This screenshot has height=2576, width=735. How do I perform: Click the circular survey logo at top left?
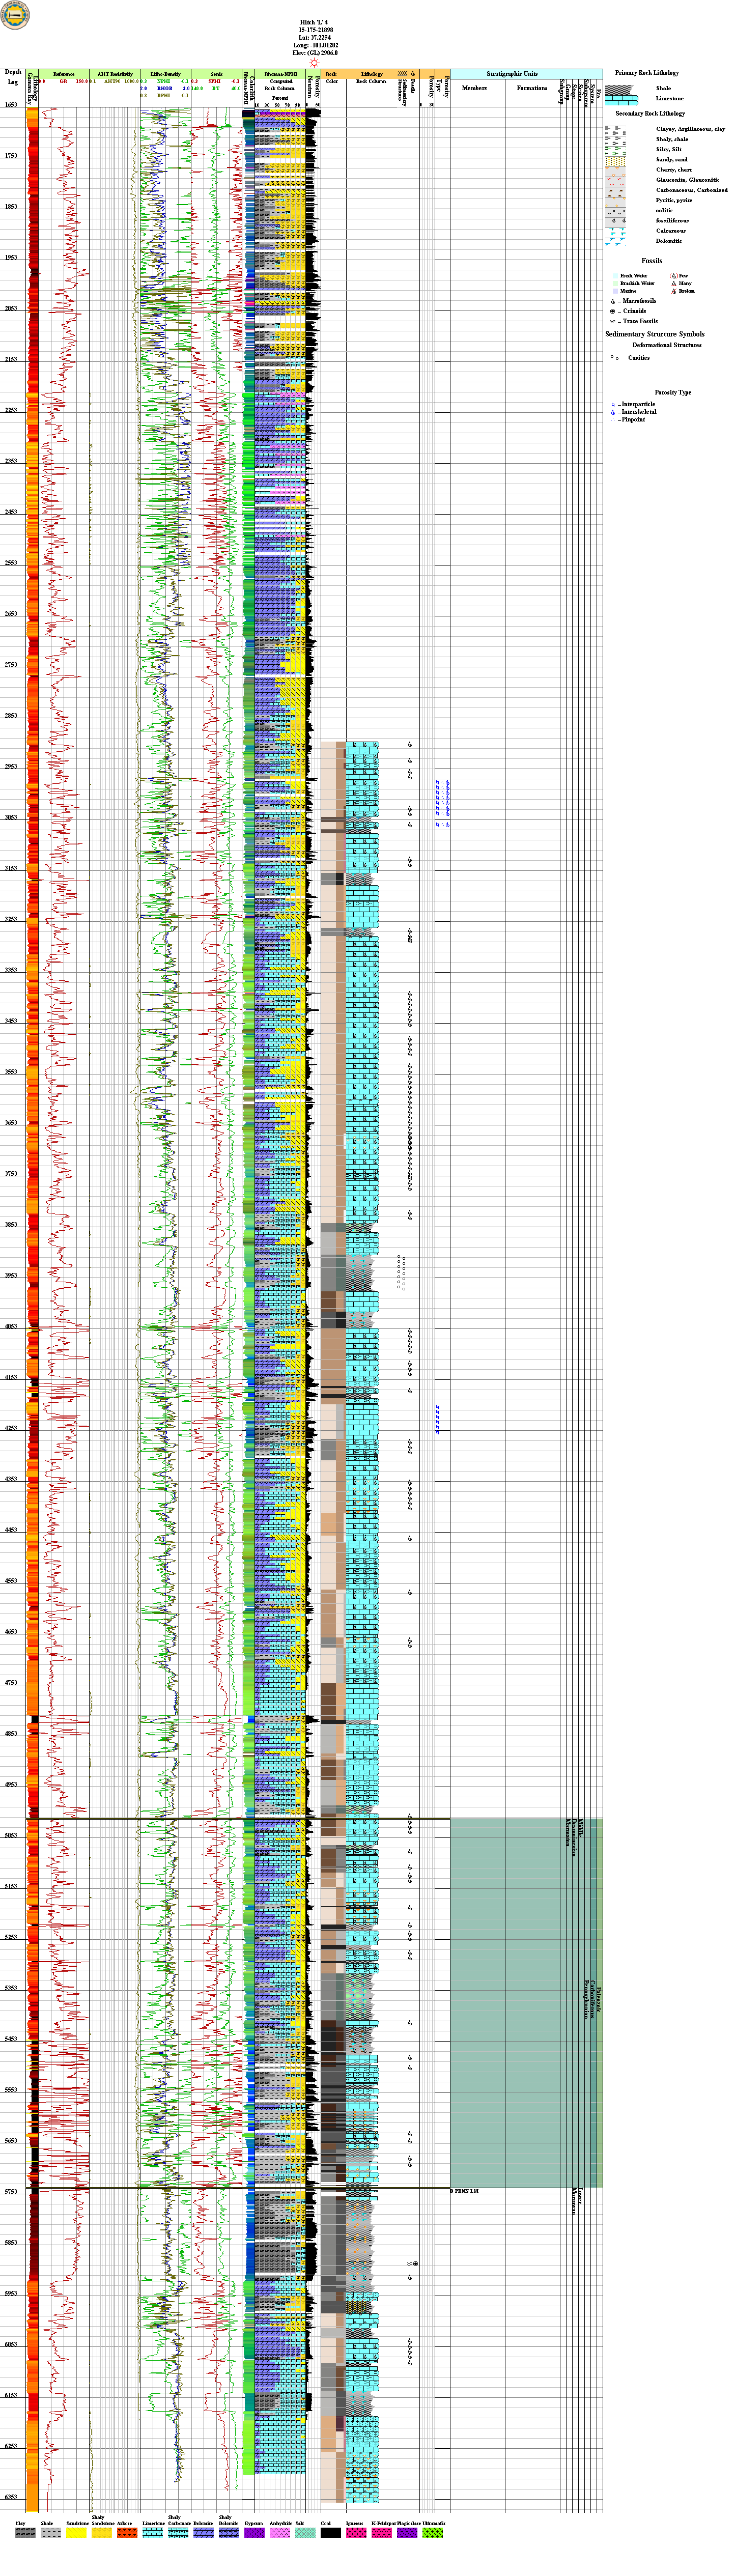(15, 15)
